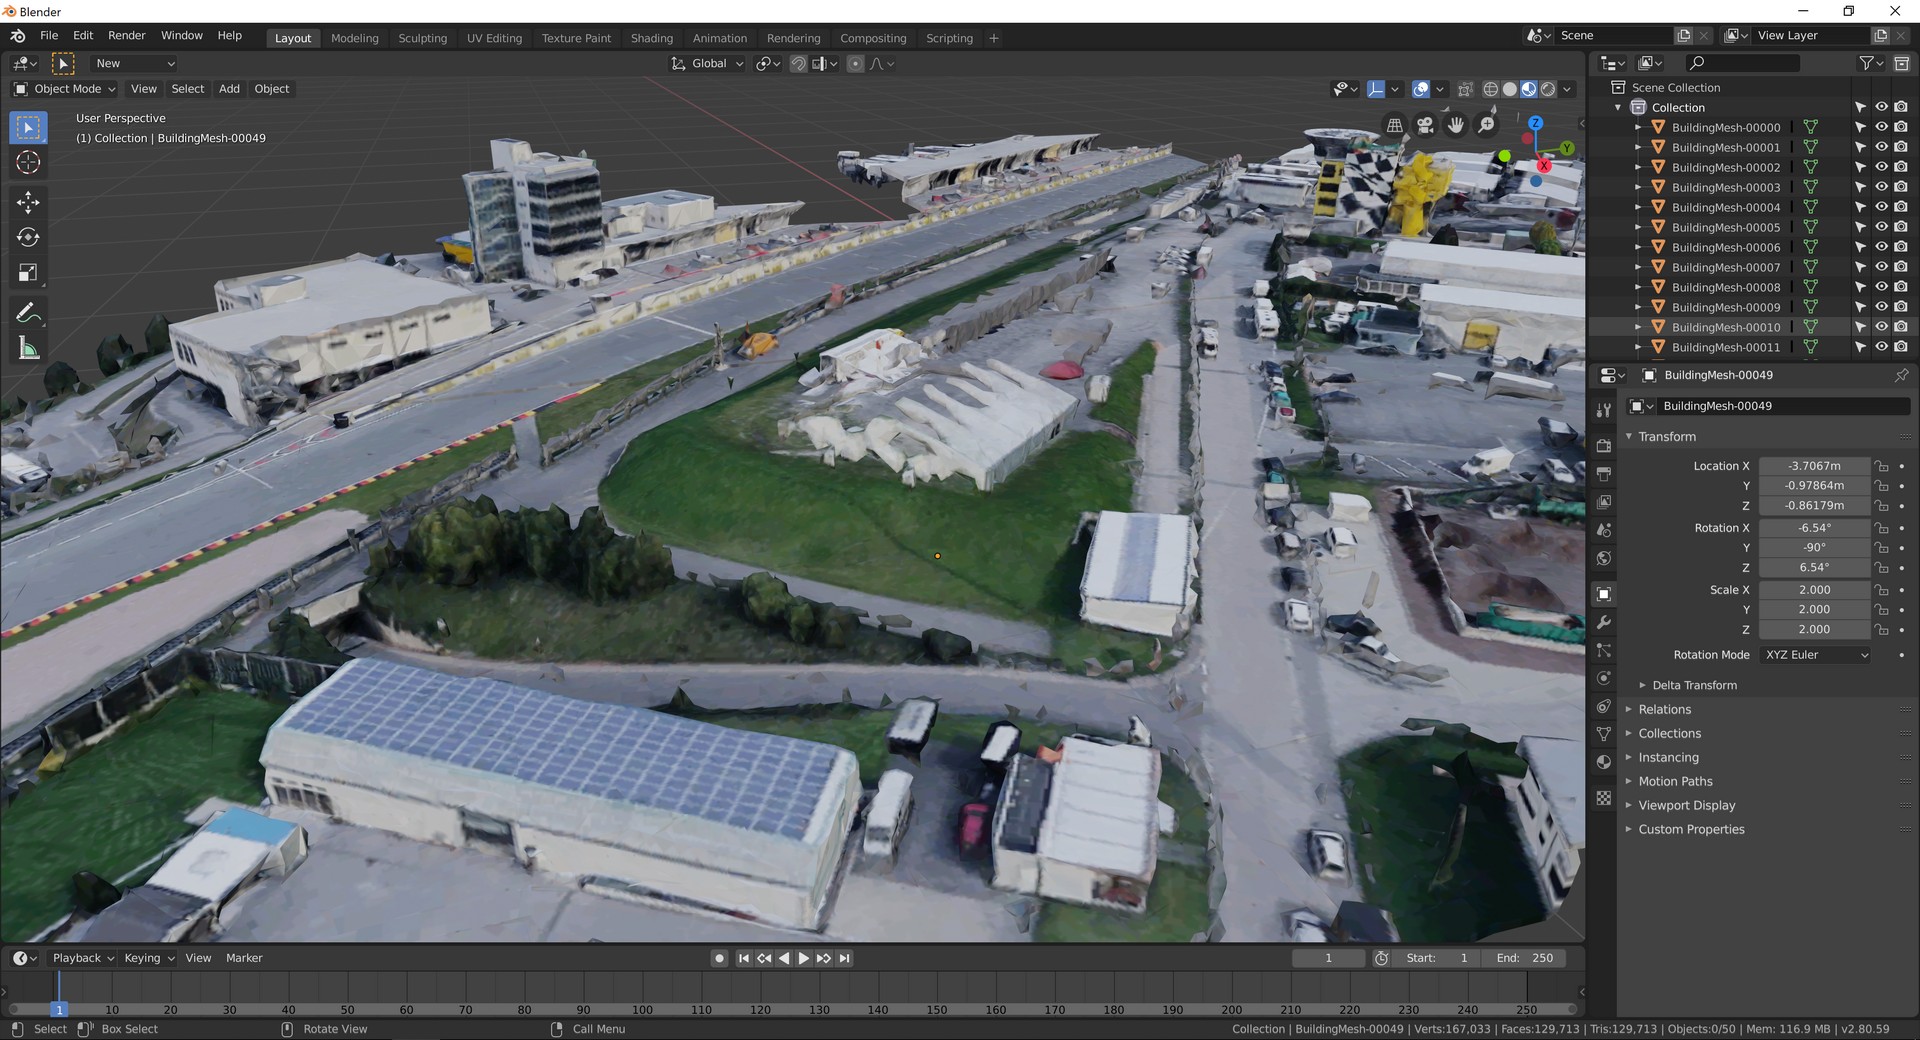
Task: Choose the Measure tool
Action: [x=28, y=349]
